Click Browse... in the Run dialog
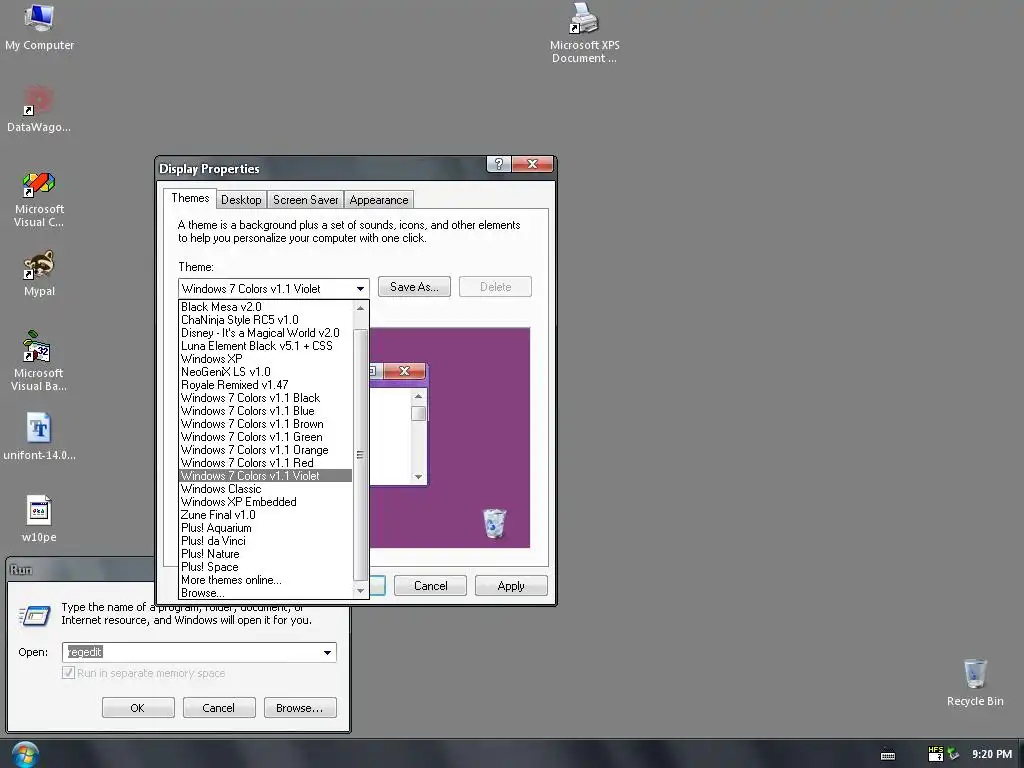This screenshot has width=1024, height=768. pyautogui.click(x=300, y=708)
